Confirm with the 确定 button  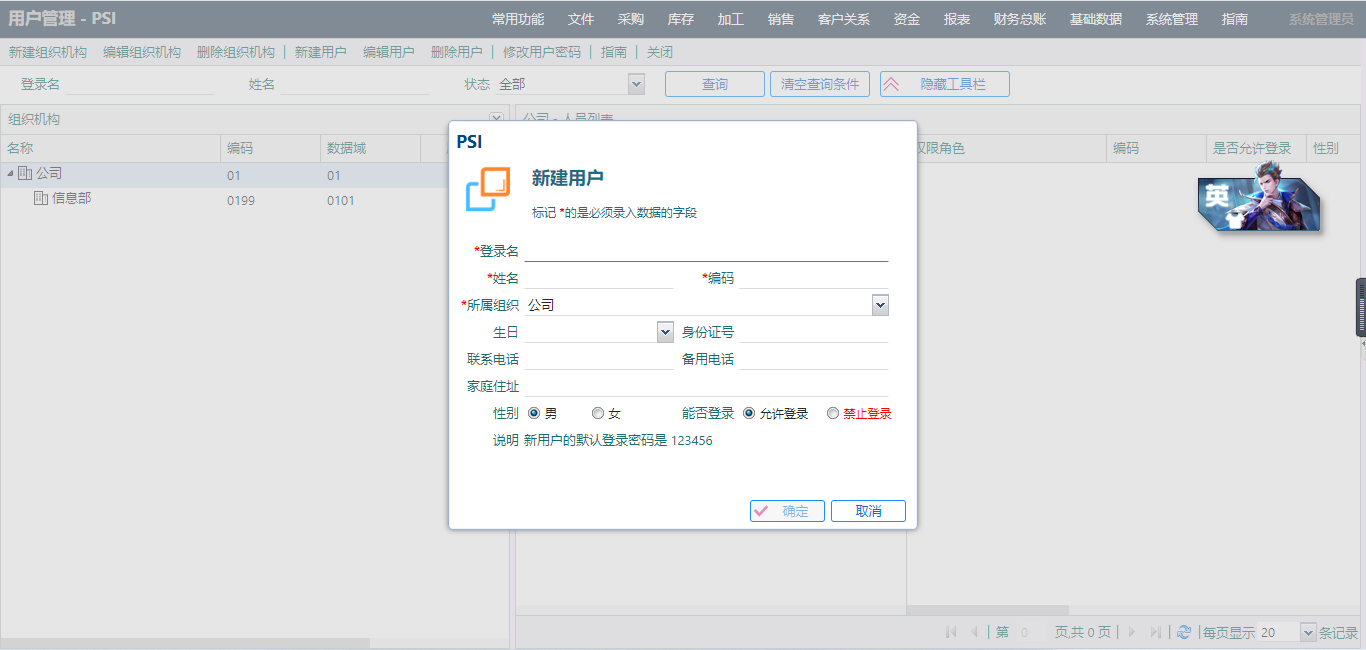coord(787,511)
